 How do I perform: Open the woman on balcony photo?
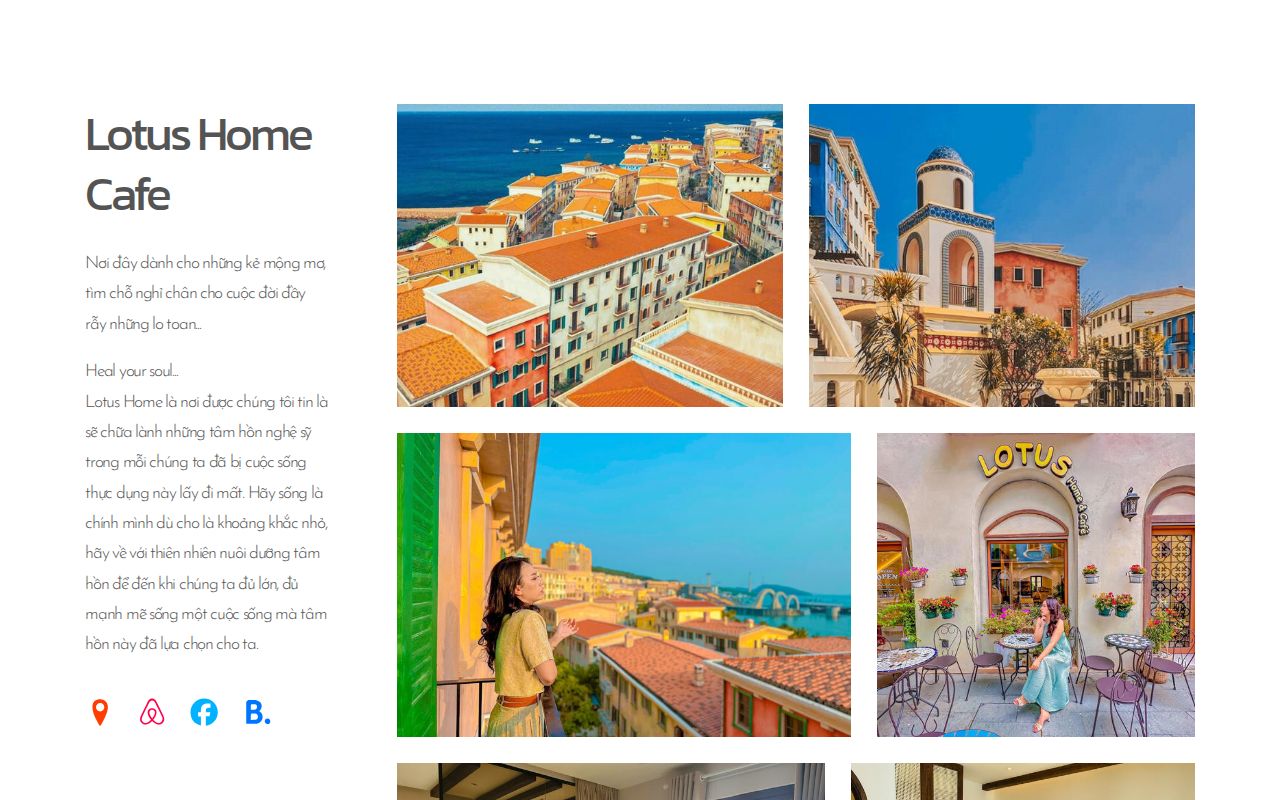click(624, 585)
